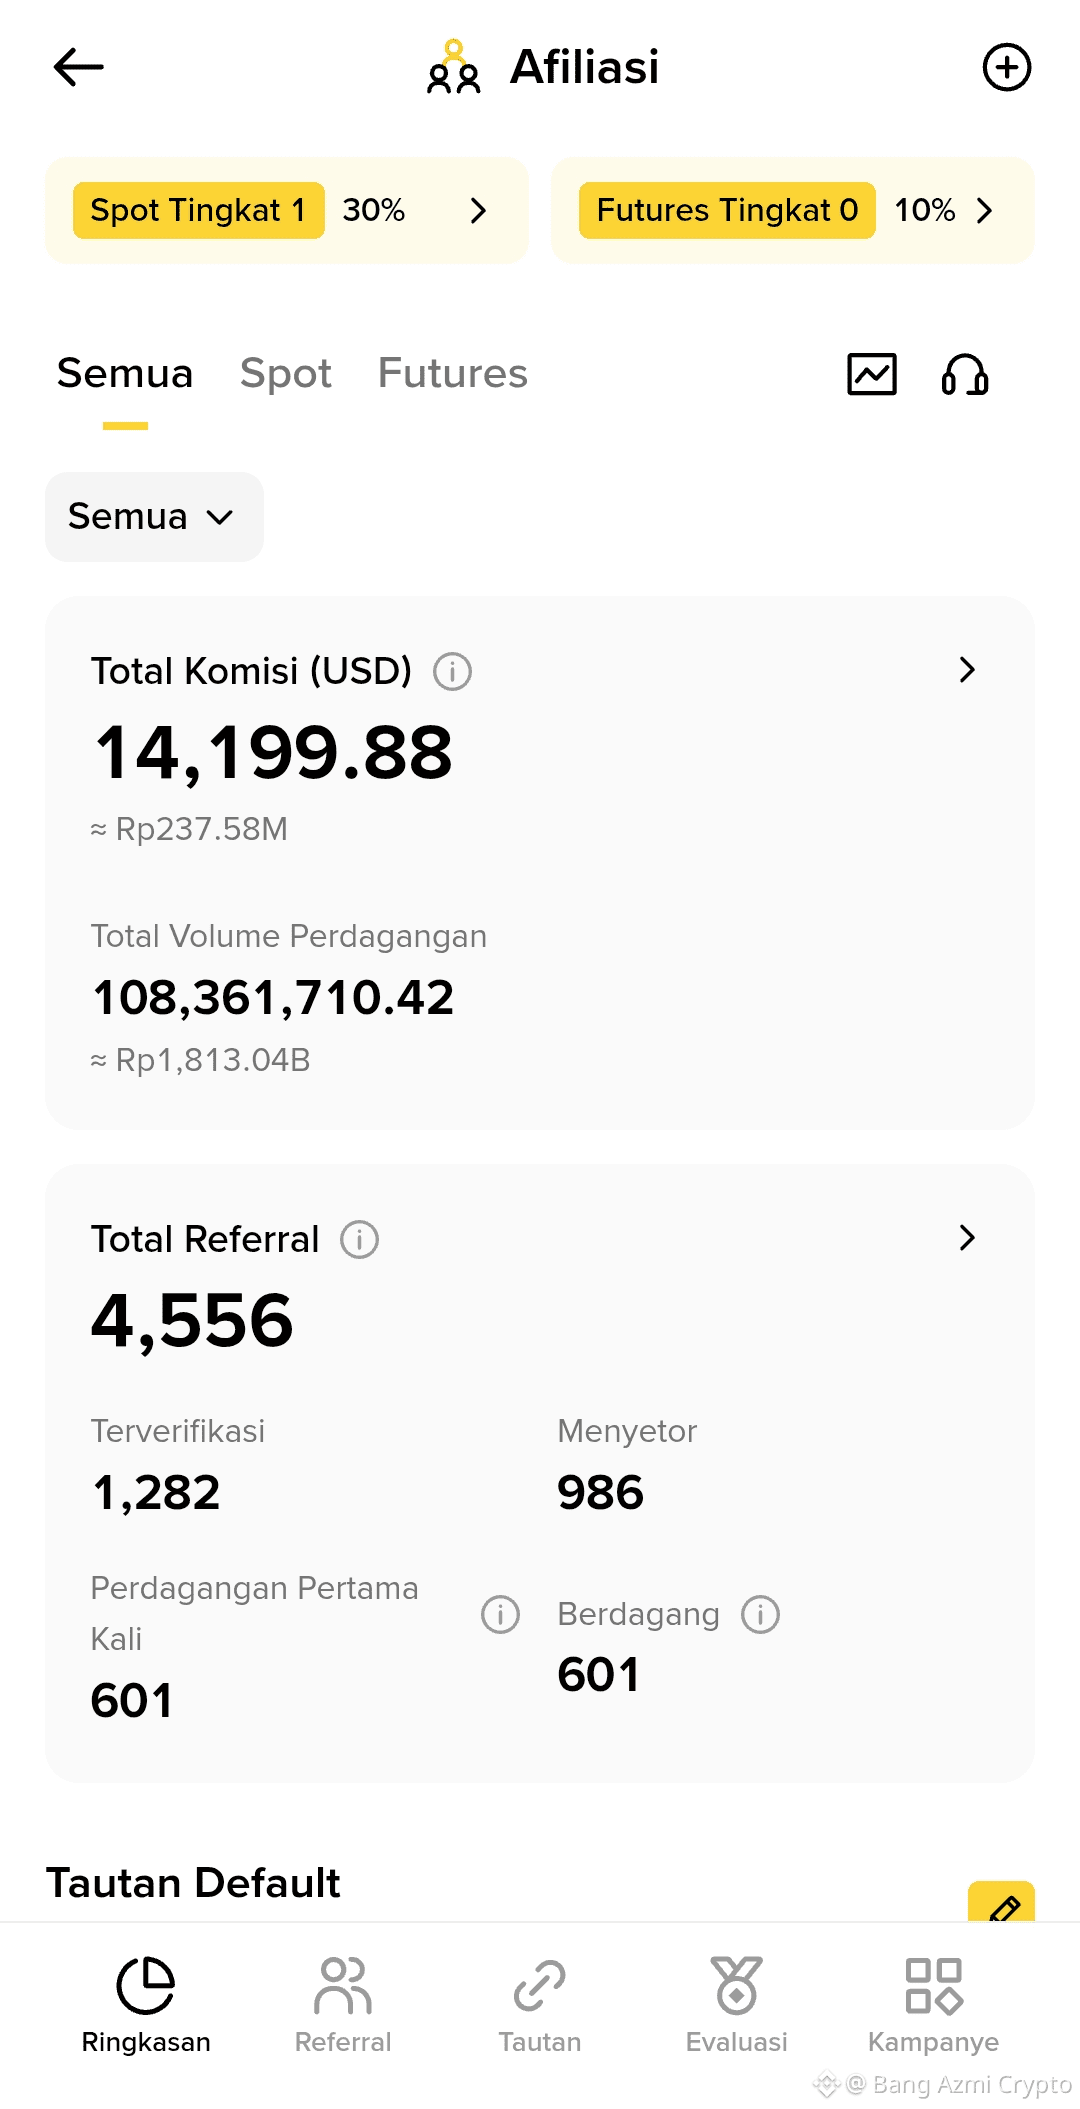Expand Futures Tingkat 0 details
This screenshot has width=1080, height=2109.
tap(792, 210)
